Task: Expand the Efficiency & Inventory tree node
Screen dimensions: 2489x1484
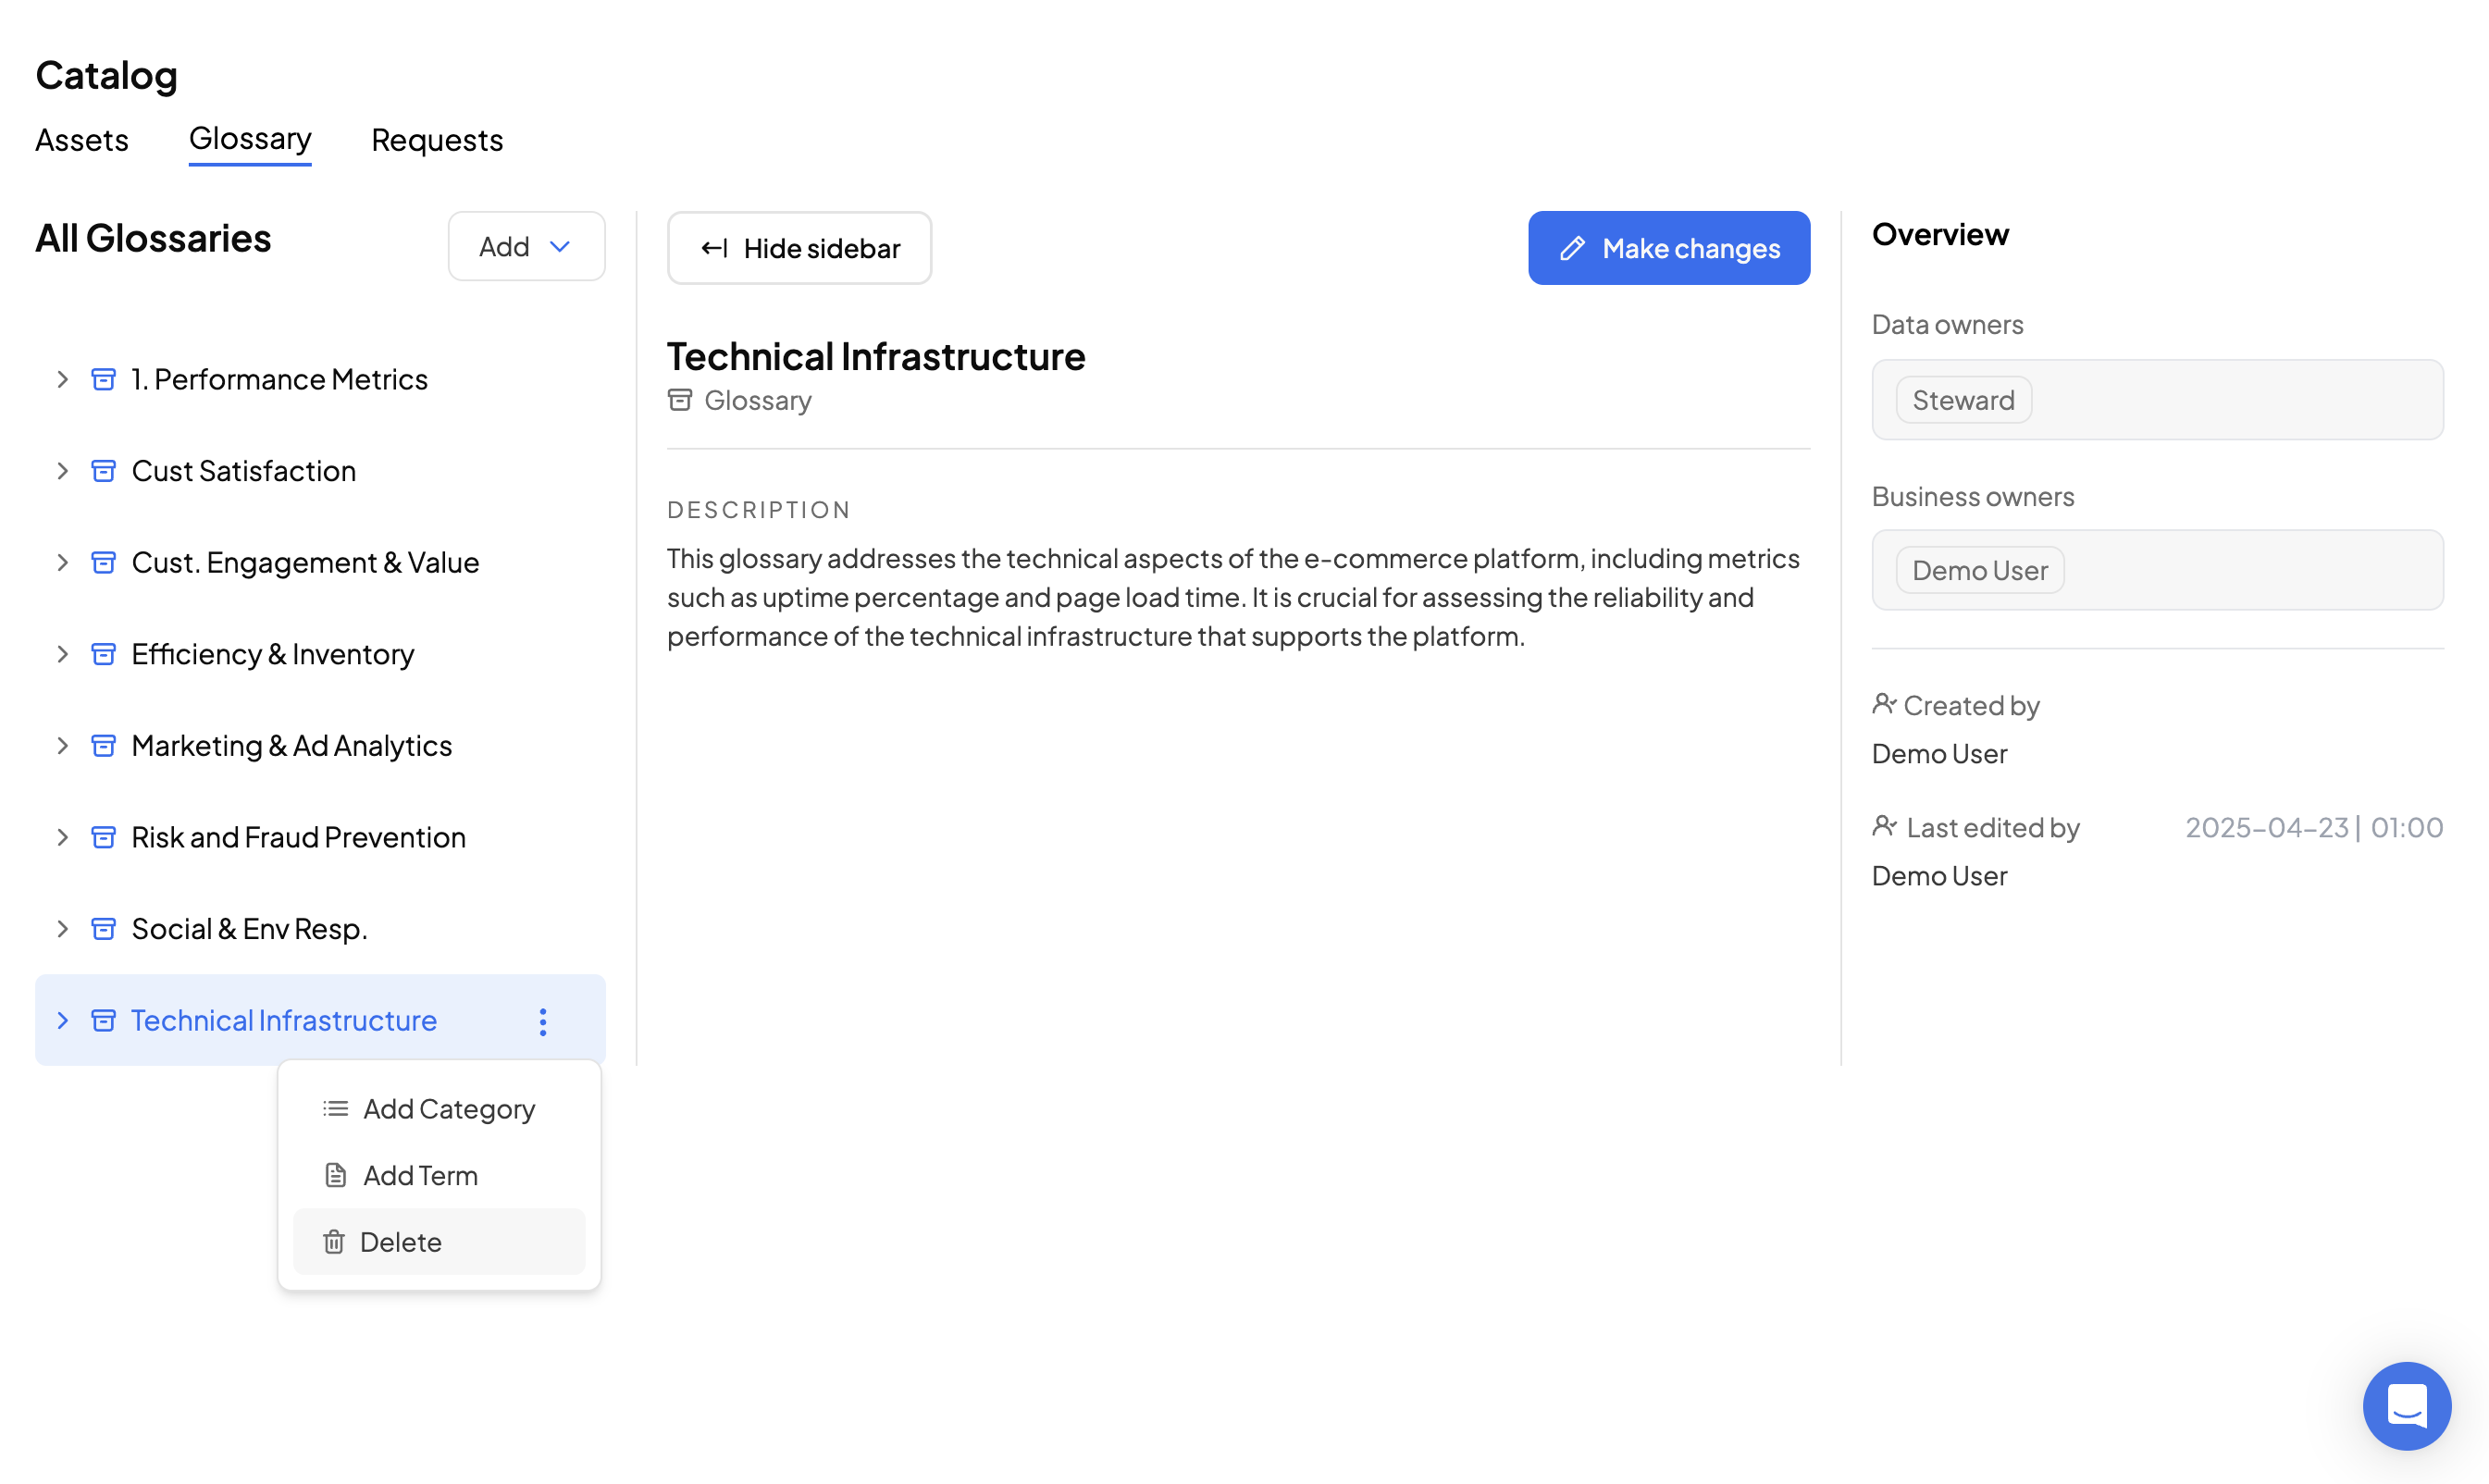Action: (x=62, y=654)
